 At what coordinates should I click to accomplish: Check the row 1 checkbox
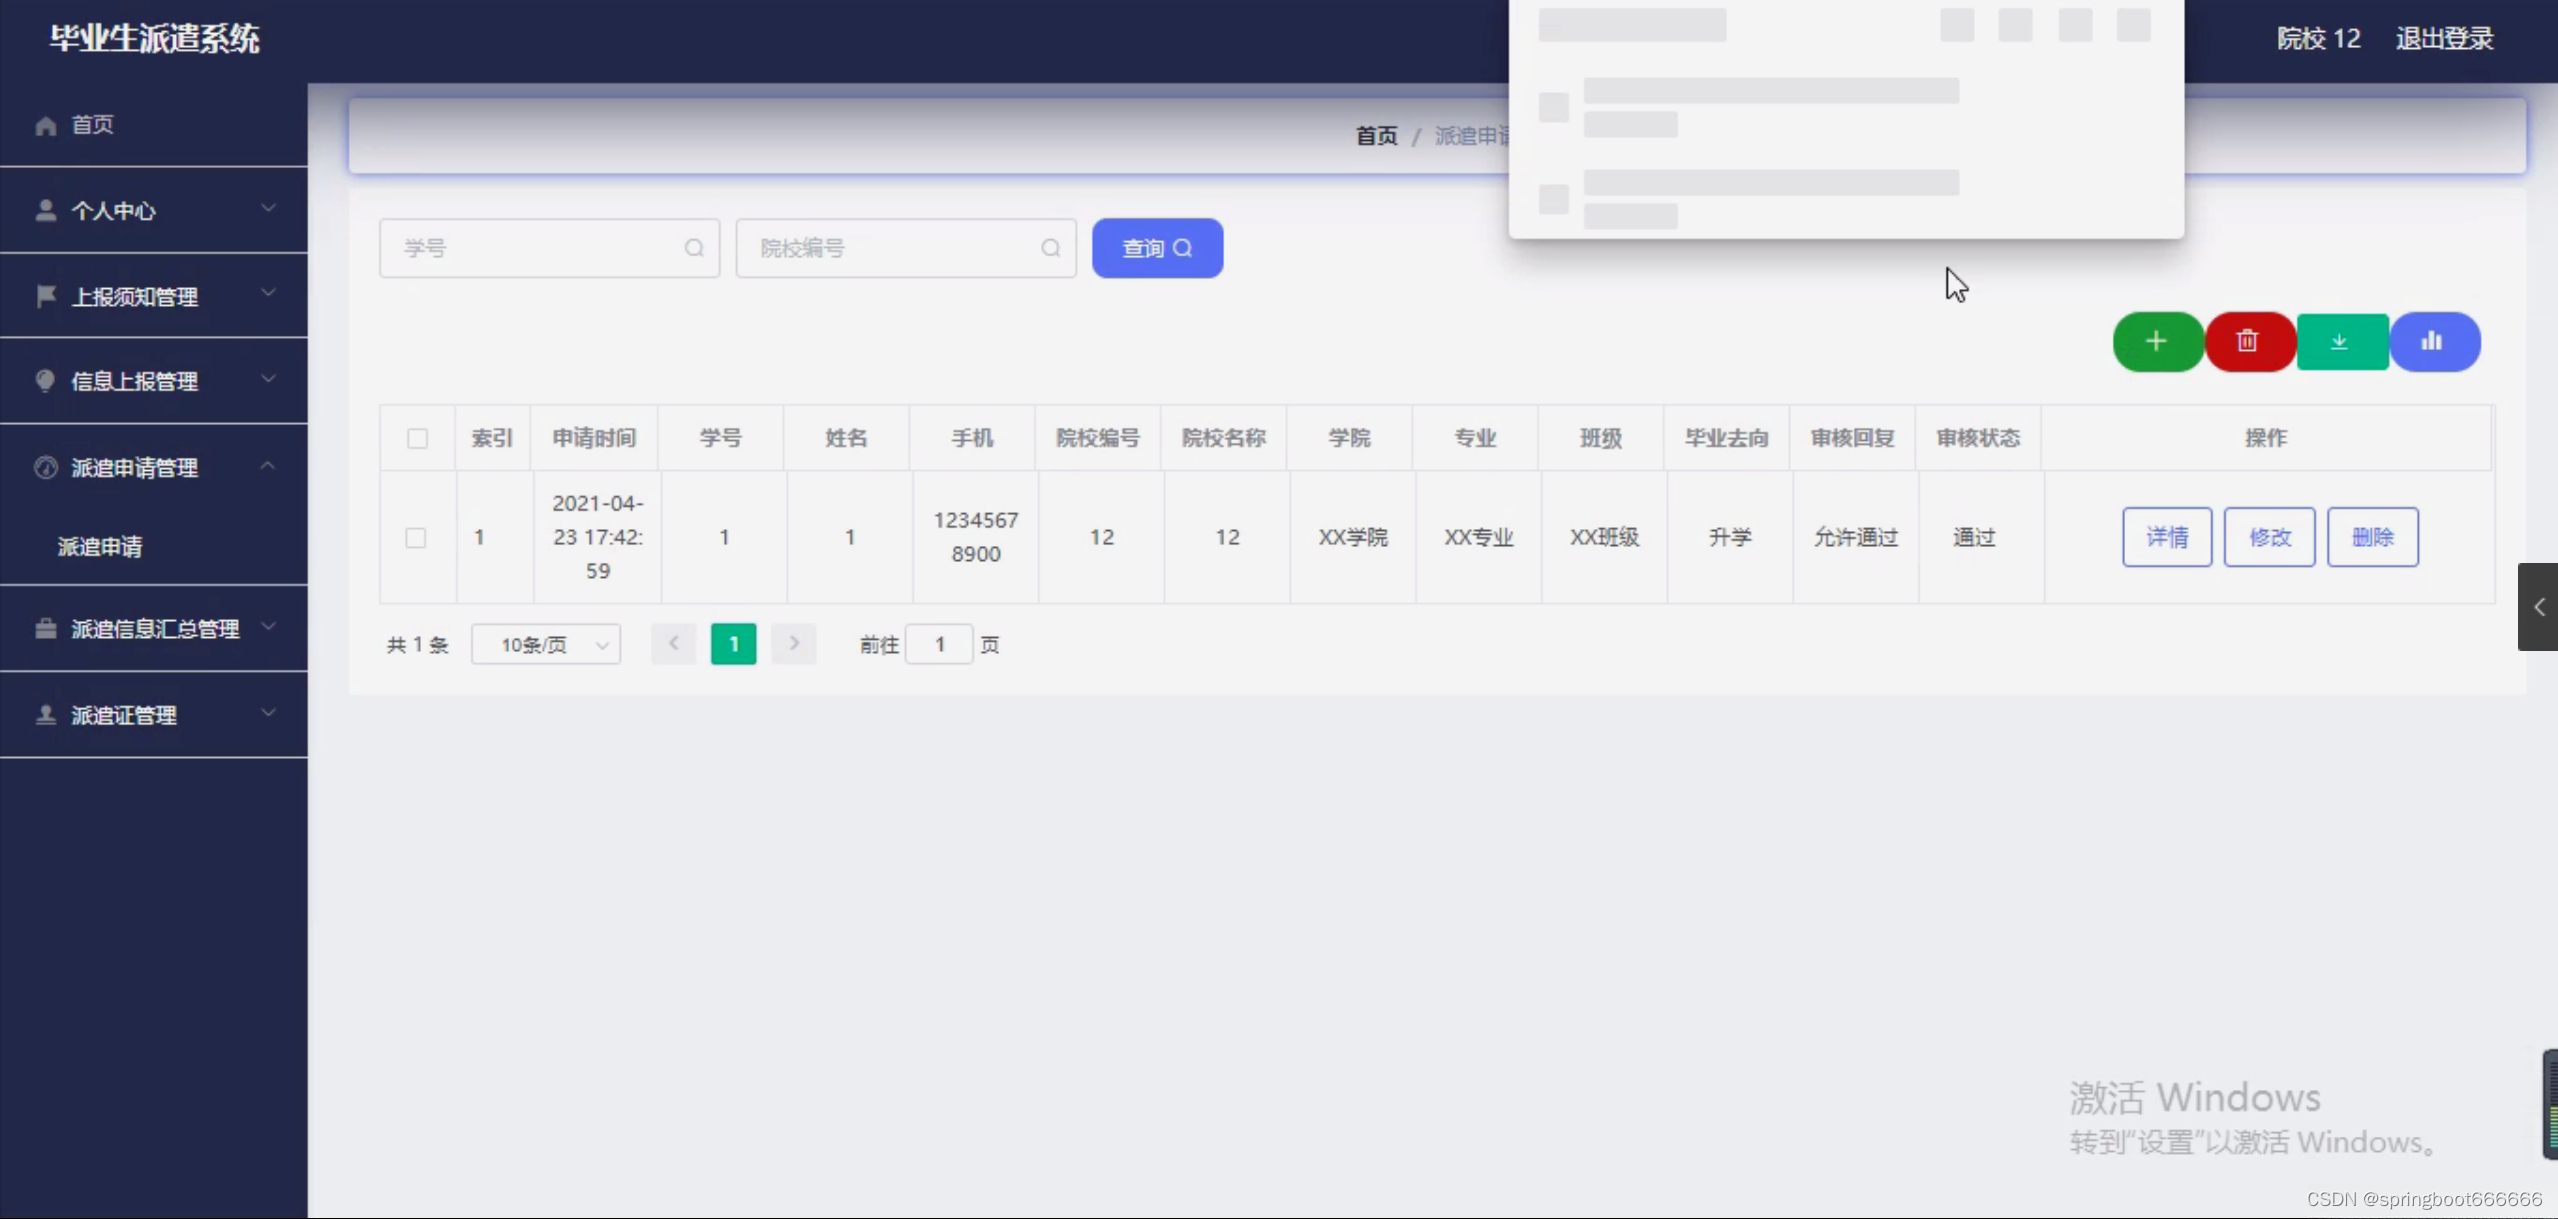(x=416, y=538)
